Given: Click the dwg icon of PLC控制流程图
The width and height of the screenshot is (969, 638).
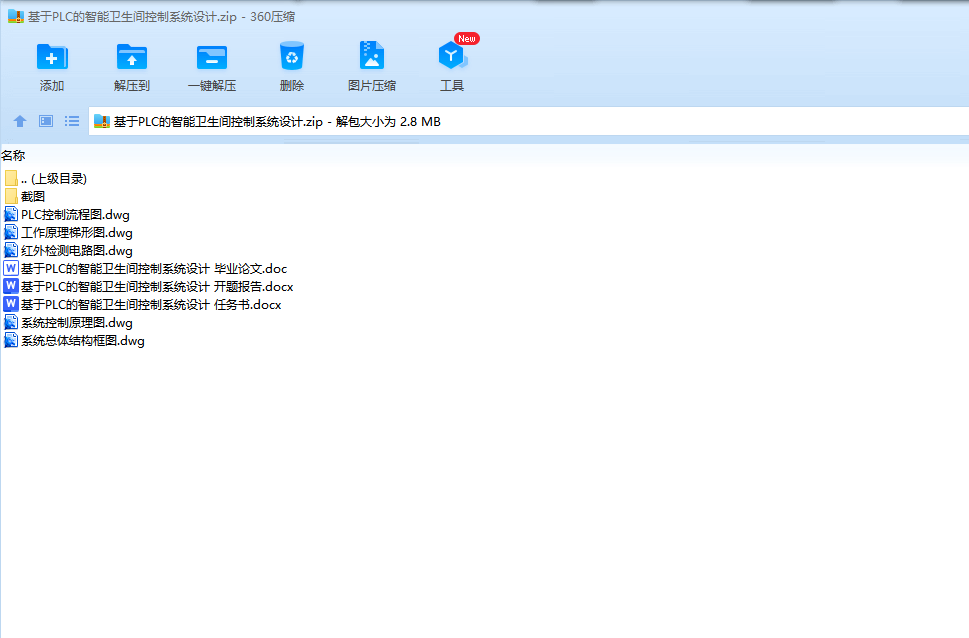Looking at the screenshot, I should (11, 215).
